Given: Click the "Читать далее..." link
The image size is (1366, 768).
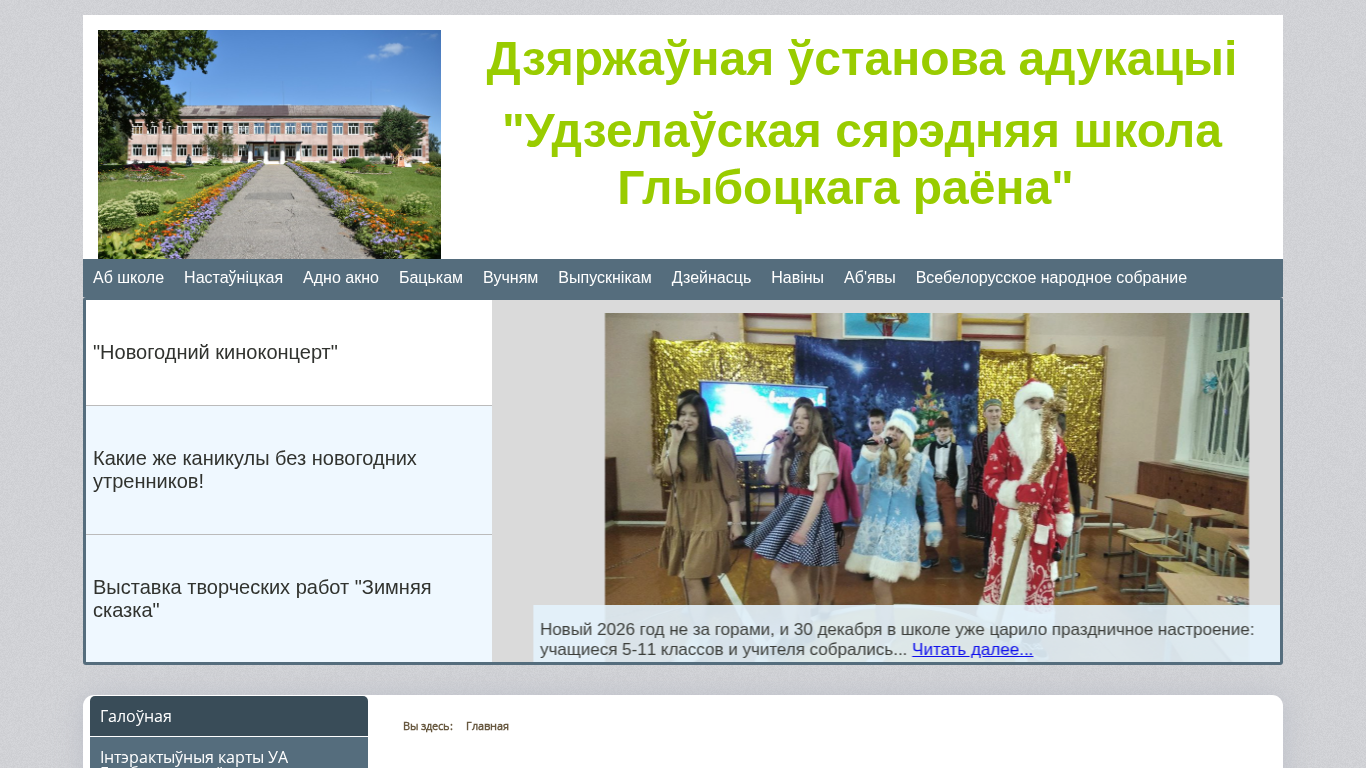Looking at the screenshot, I should (972, 650).
